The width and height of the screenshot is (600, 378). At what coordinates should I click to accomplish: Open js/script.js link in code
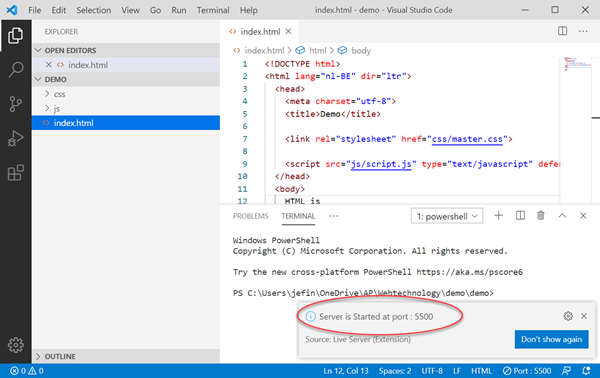point(381,164)
